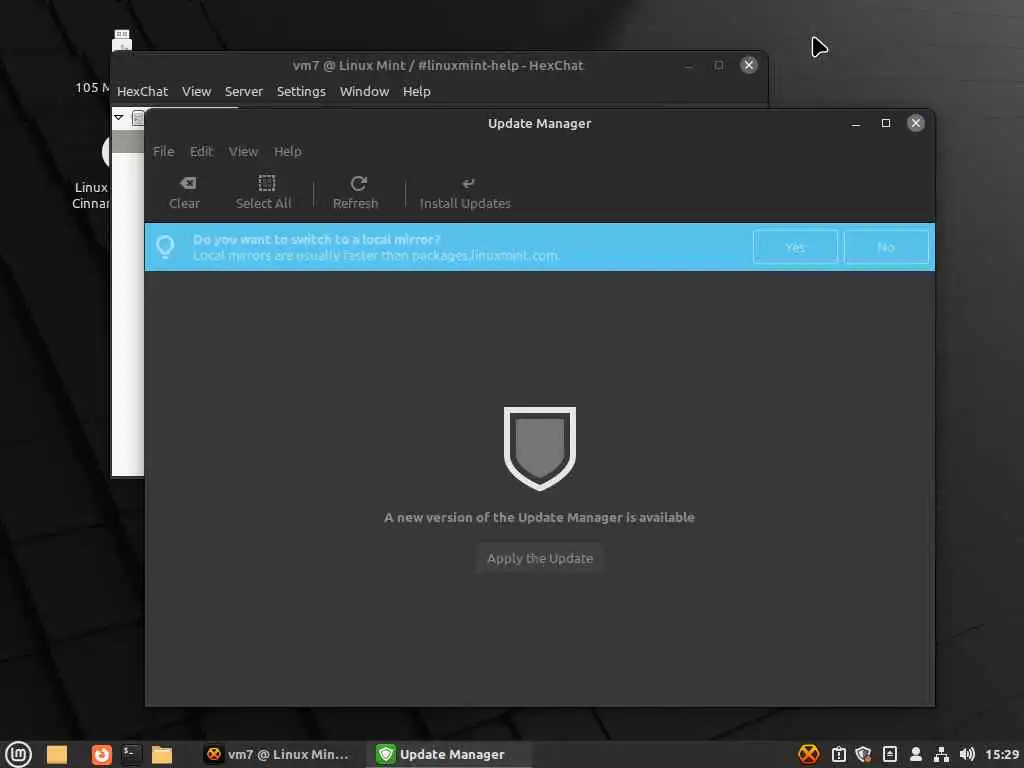Maximize the Update Manager window
Viewport: 1024px width, 768px height.
(886, 123)
